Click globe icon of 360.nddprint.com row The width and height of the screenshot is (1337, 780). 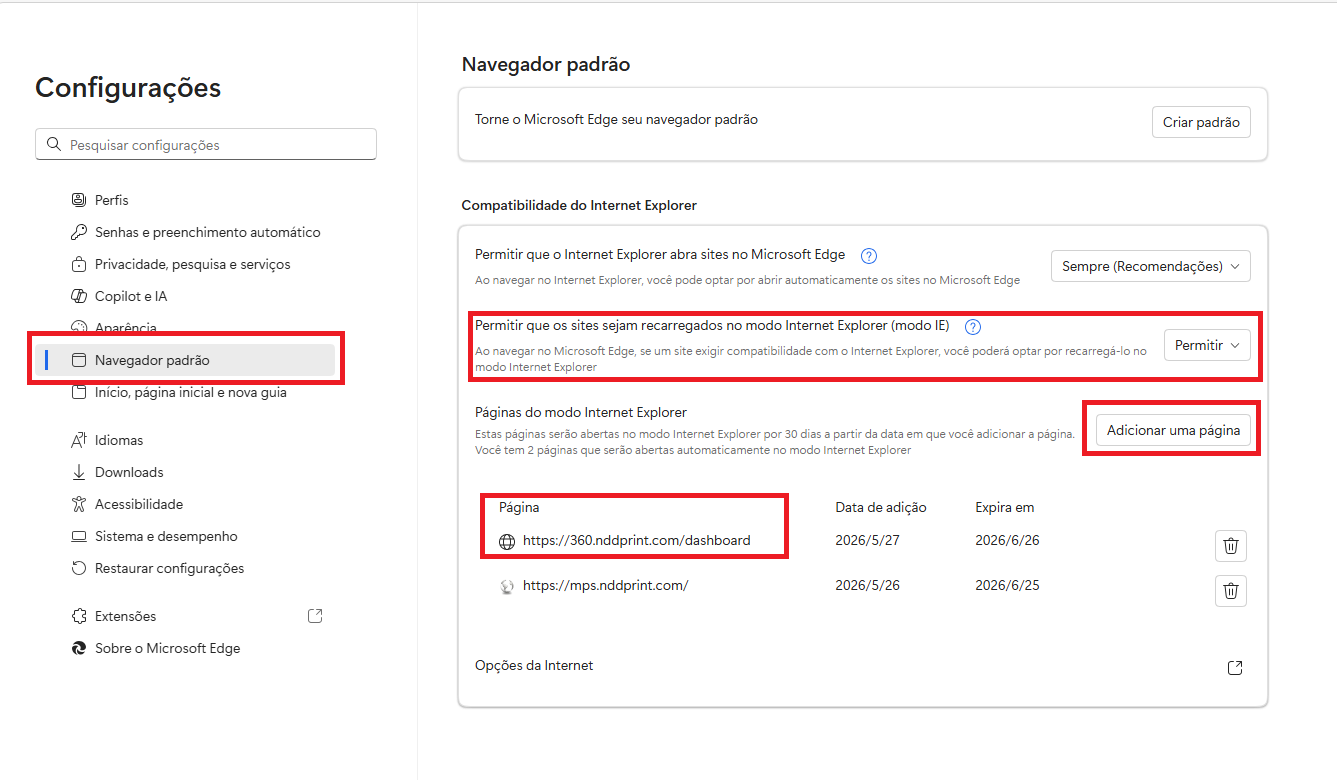point(507,541)
